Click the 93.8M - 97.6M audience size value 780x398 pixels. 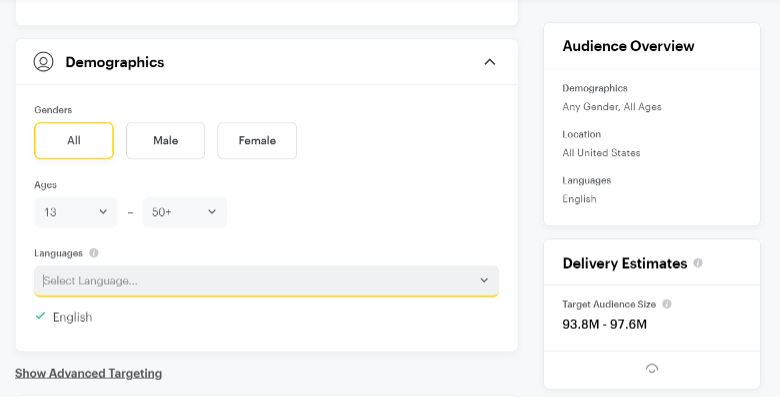[604, 324]
